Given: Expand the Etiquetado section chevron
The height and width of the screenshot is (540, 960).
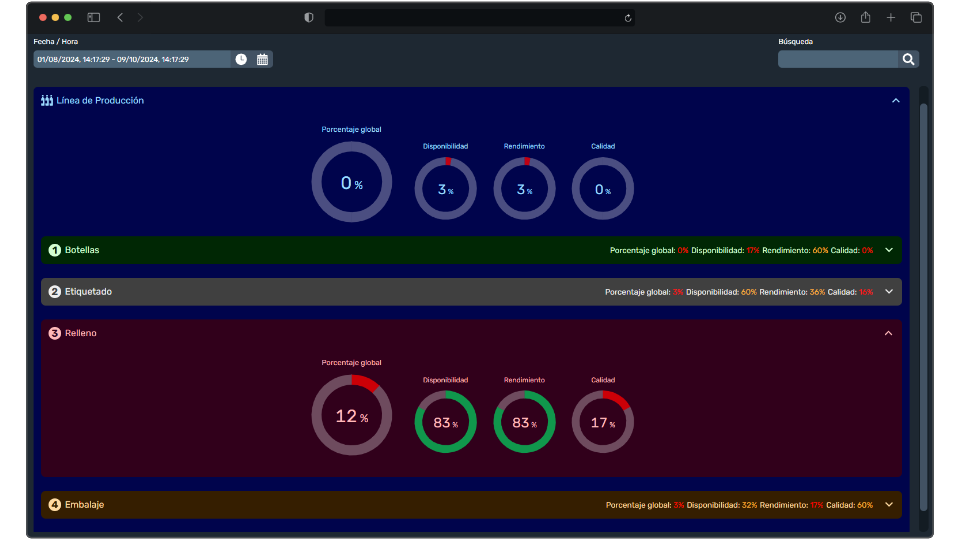Looking at the screenshot, I should tap(888, 292).
